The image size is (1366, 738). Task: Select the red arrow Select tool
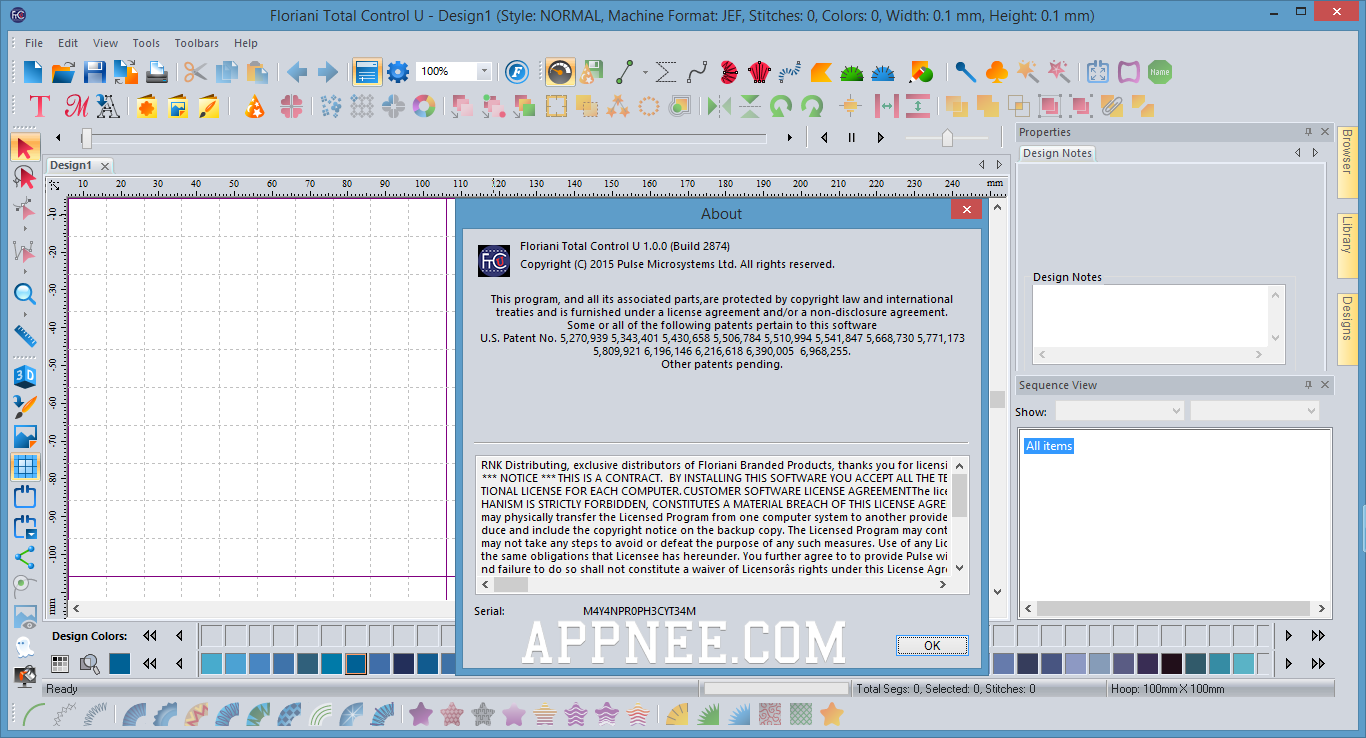tap(25, 148)
